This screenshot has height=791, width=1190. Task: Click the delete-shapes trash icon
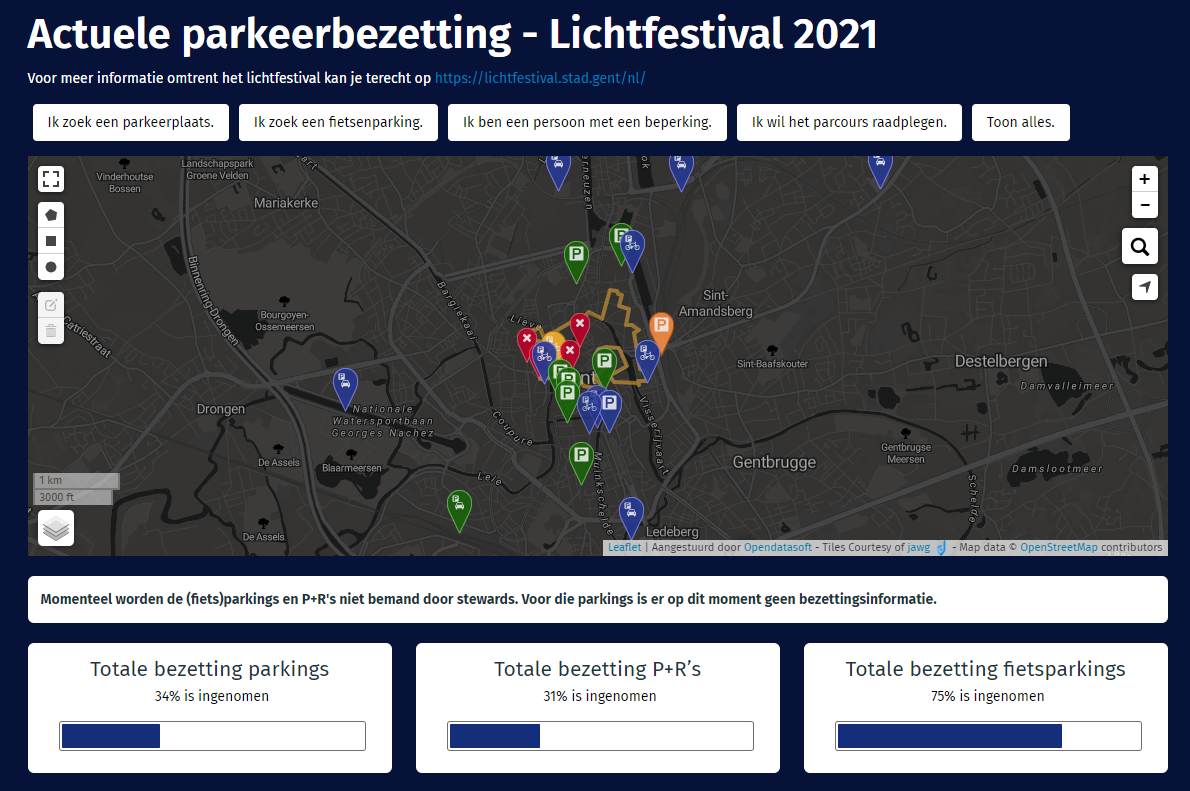click(50, 329)
